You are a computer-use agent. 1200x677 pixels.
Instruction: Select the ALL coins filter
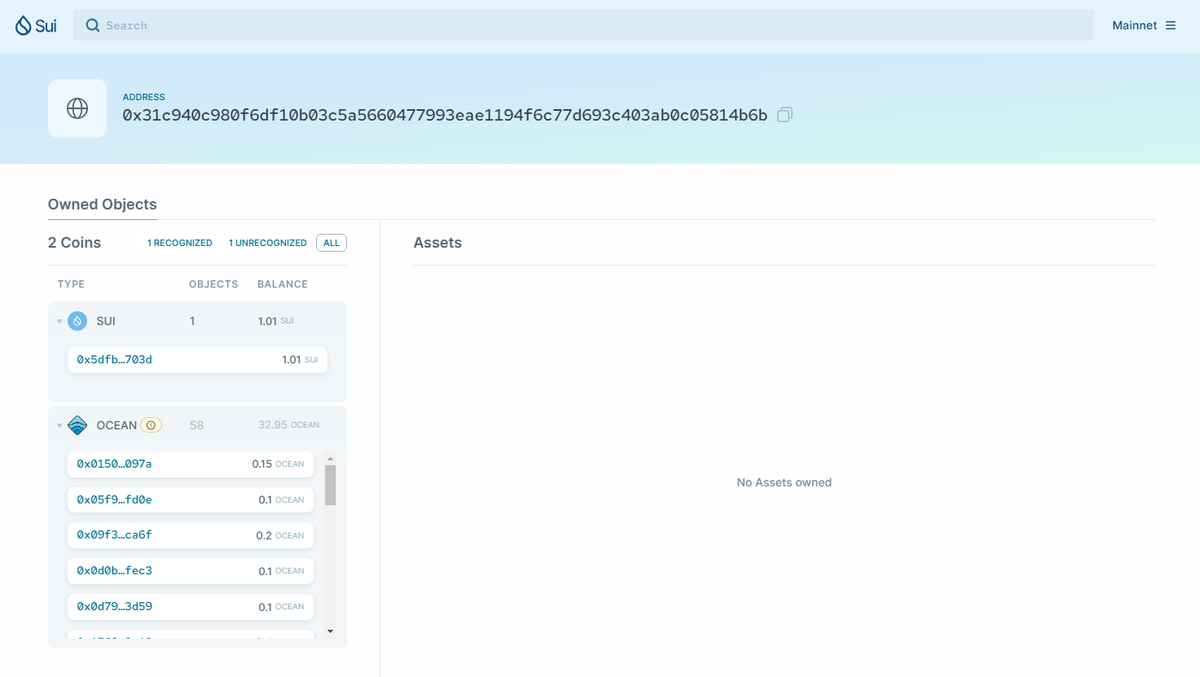click(331, 243)
